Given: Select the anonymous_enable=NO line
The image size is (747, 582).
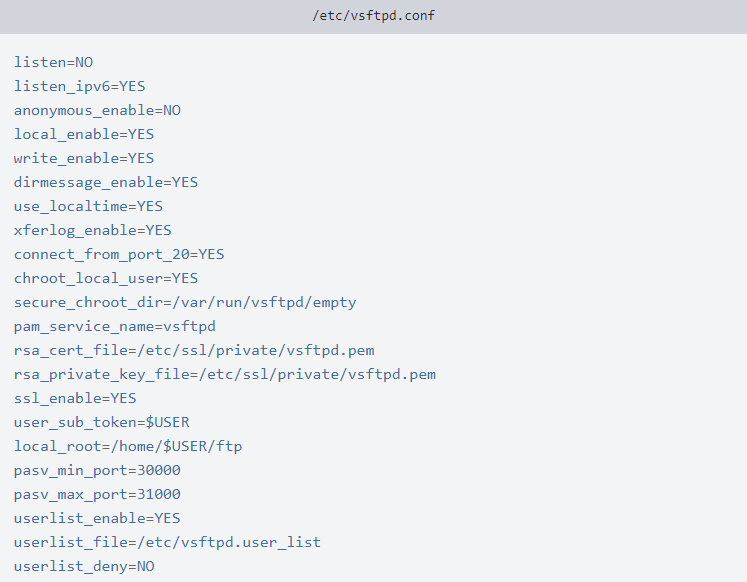Looking at the screenshot, I should [x=97, y=110].
